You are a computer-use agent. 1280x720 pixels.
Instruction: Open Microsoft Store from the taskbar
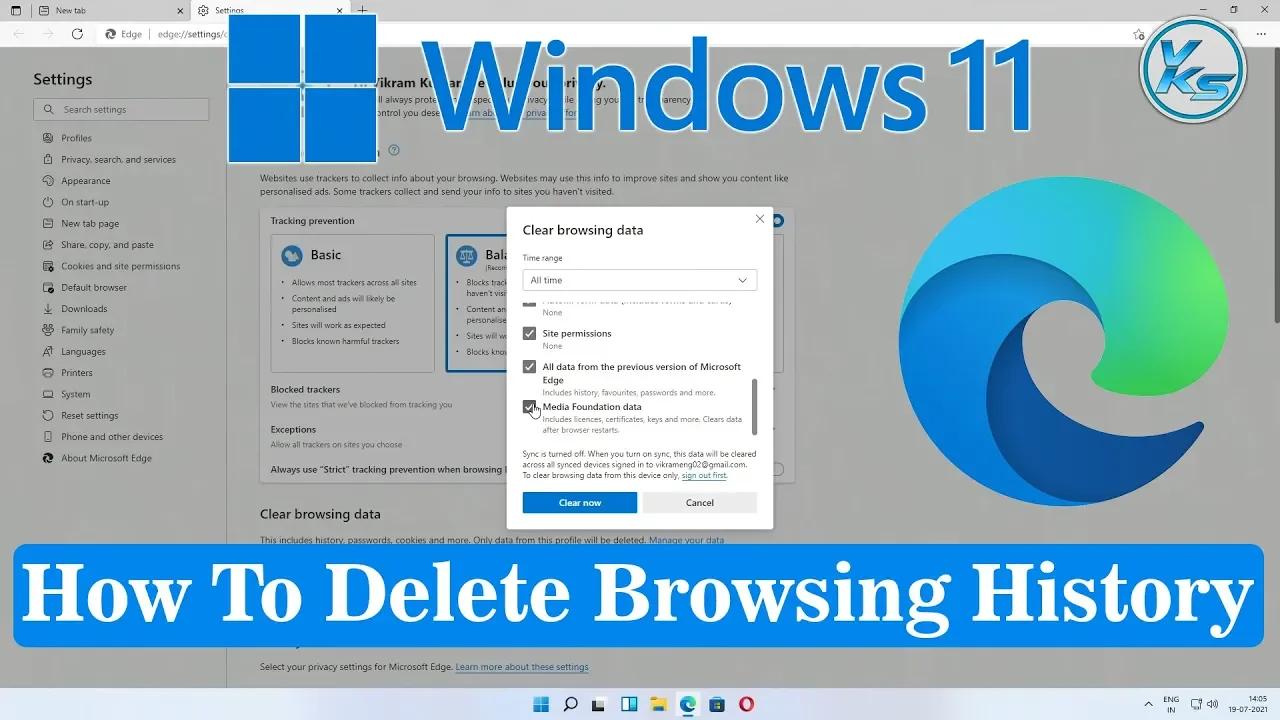(717, 704)
